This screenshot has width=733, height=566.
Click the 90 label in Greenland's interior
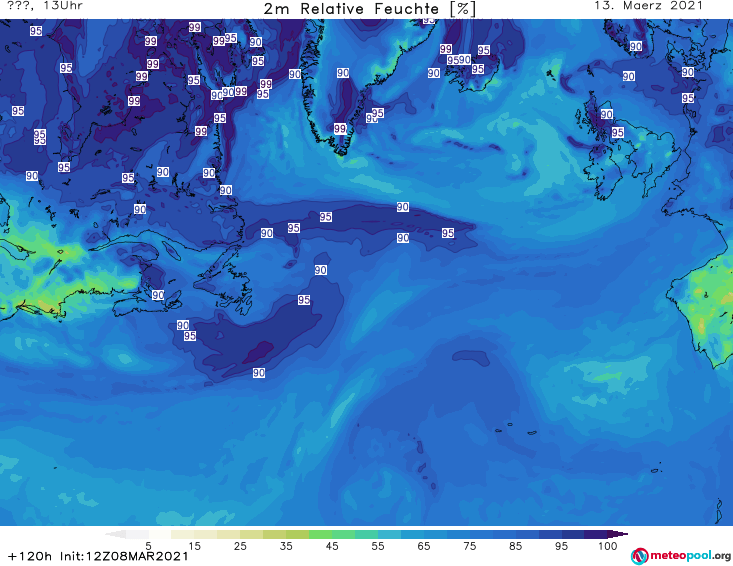coord(343,73)
